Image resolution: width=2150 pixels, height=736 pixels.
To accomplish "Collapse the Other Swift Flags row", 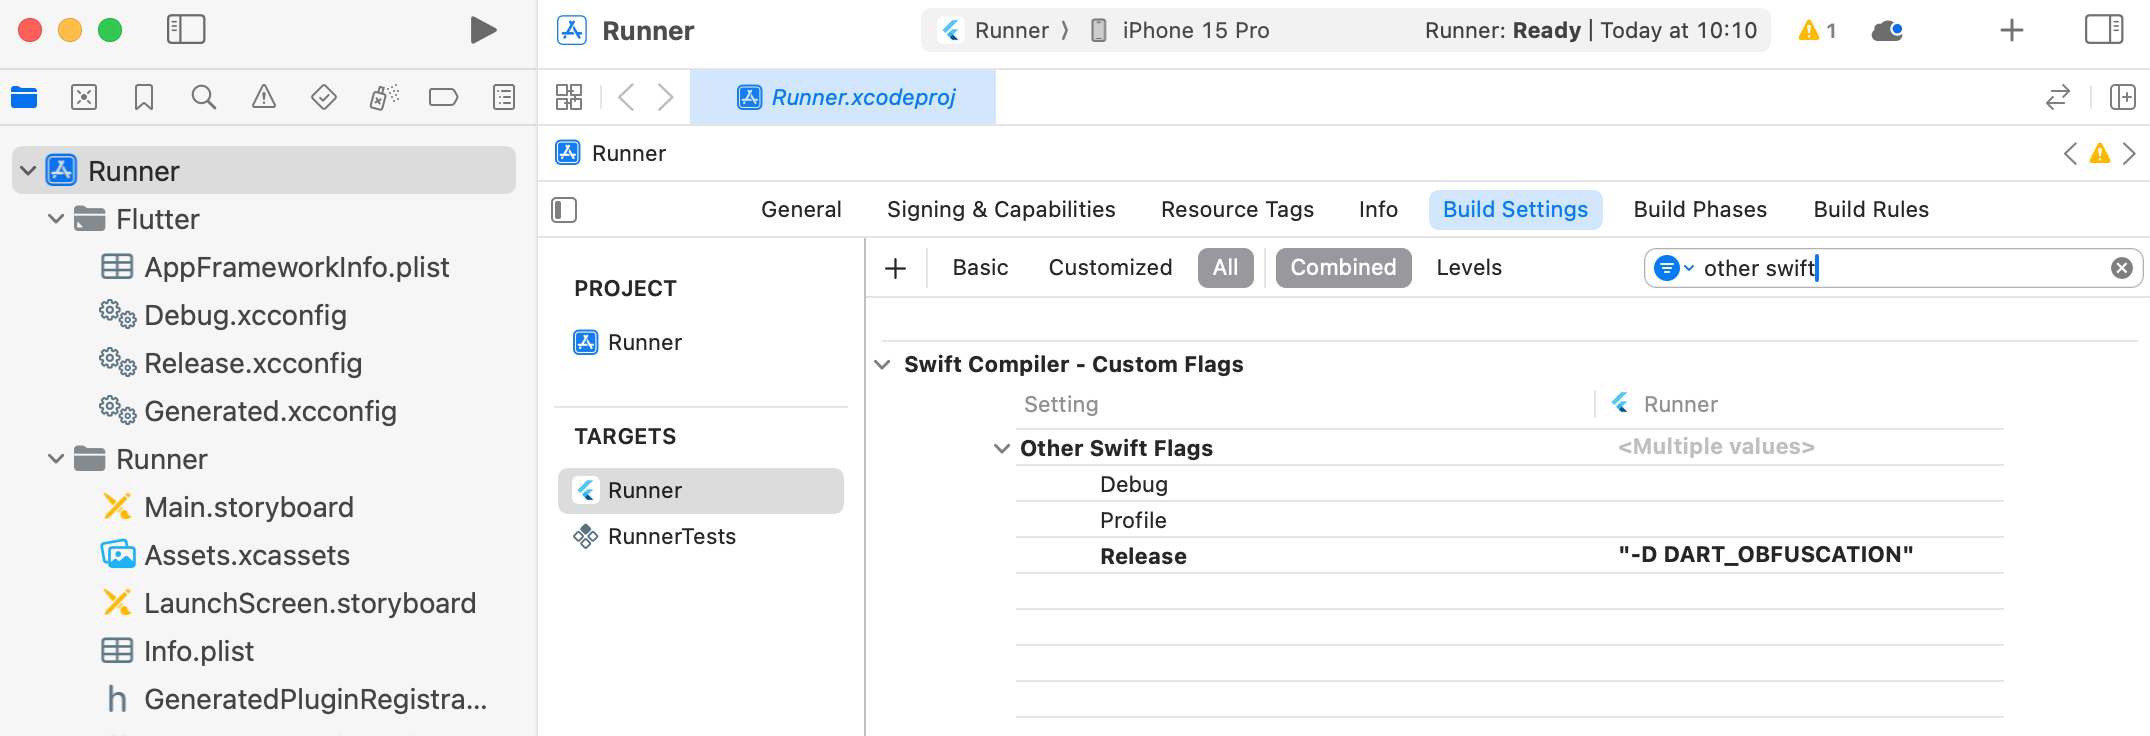I will click(1001, 449).
